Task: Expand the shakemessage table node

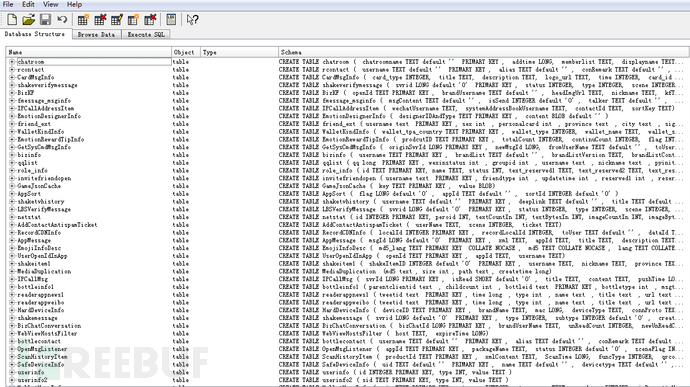Action: [12, 318]
